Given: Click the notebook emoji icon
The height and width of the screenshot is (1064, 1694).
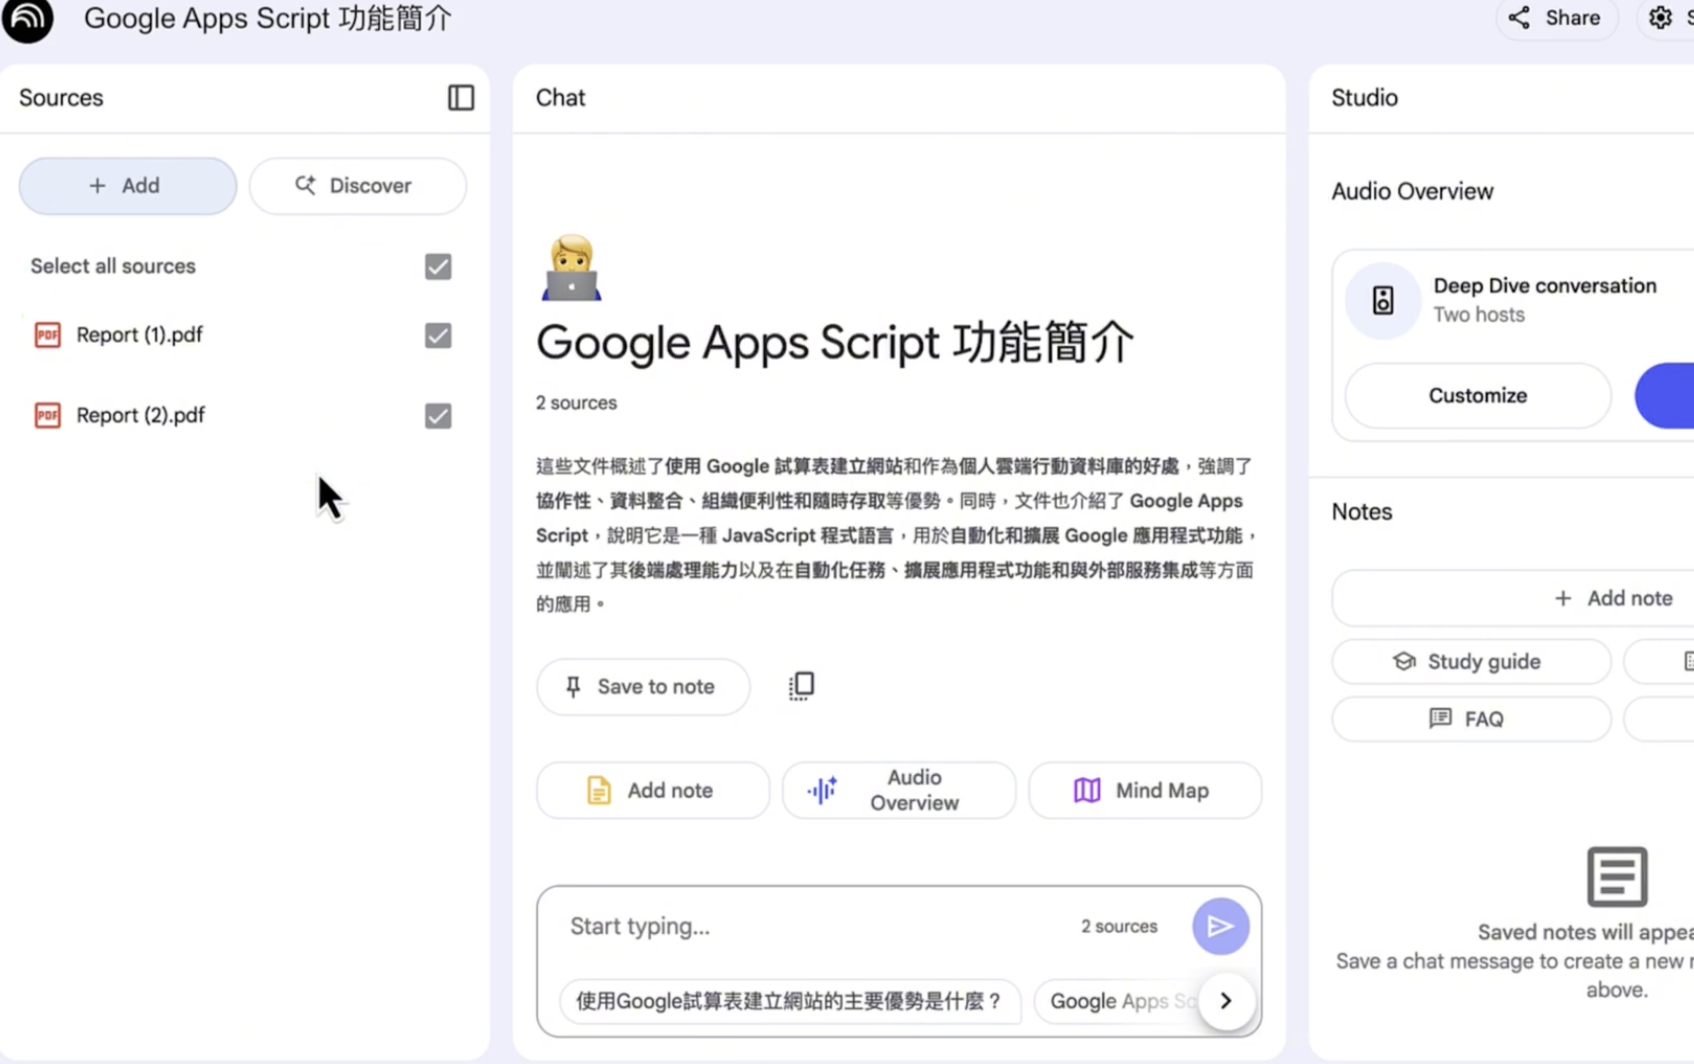Looking at the screenshot, I should pos(571,269).
